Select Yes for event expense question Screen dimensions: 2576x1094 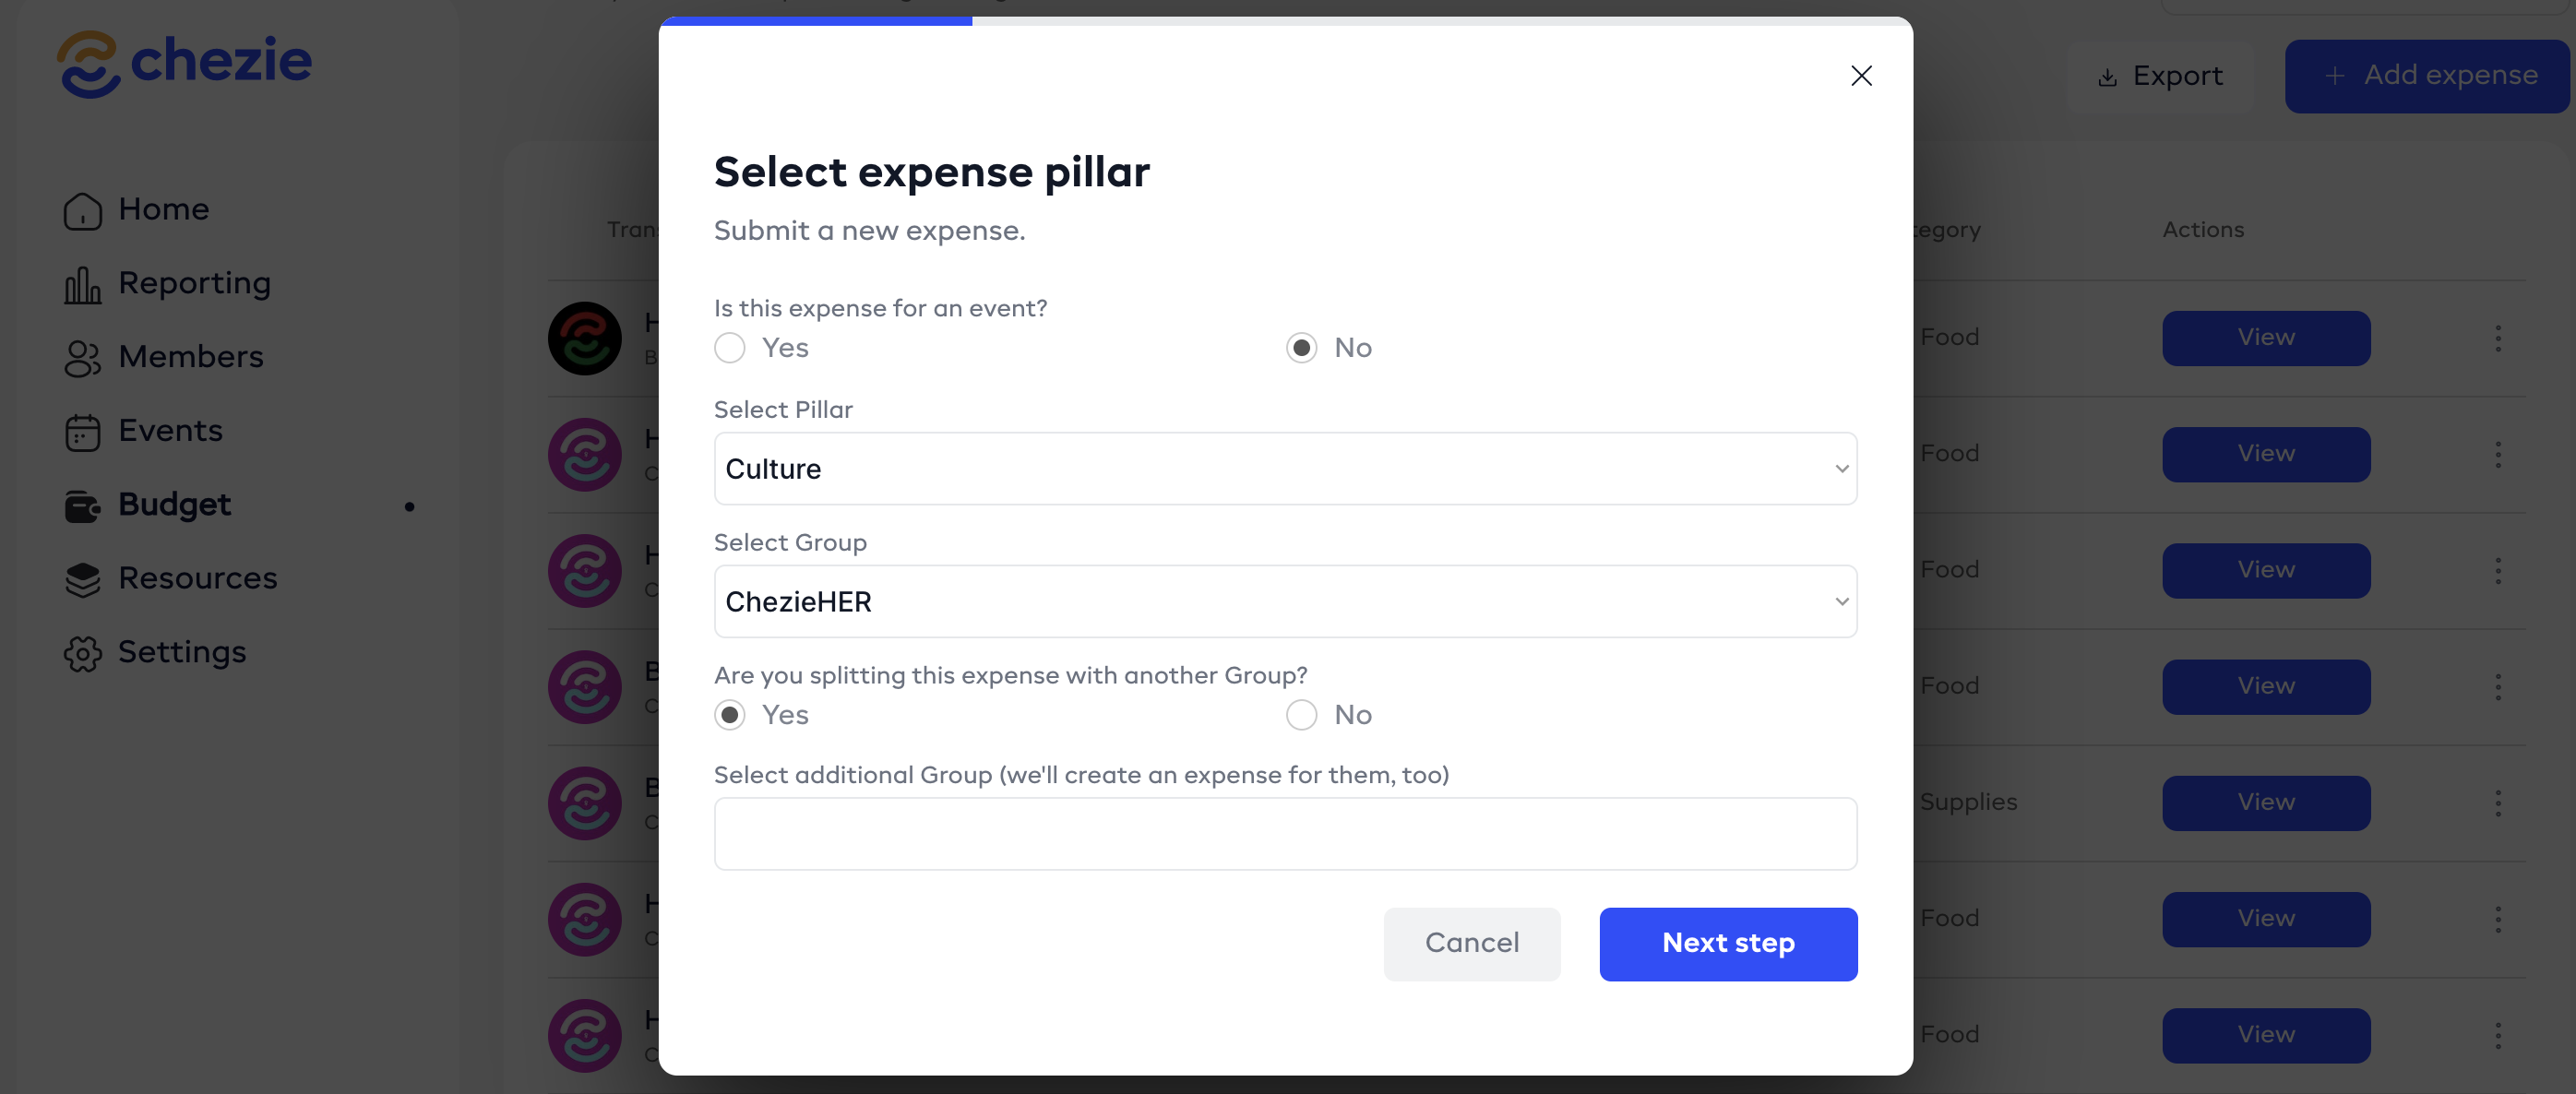(x=730, y=348)
